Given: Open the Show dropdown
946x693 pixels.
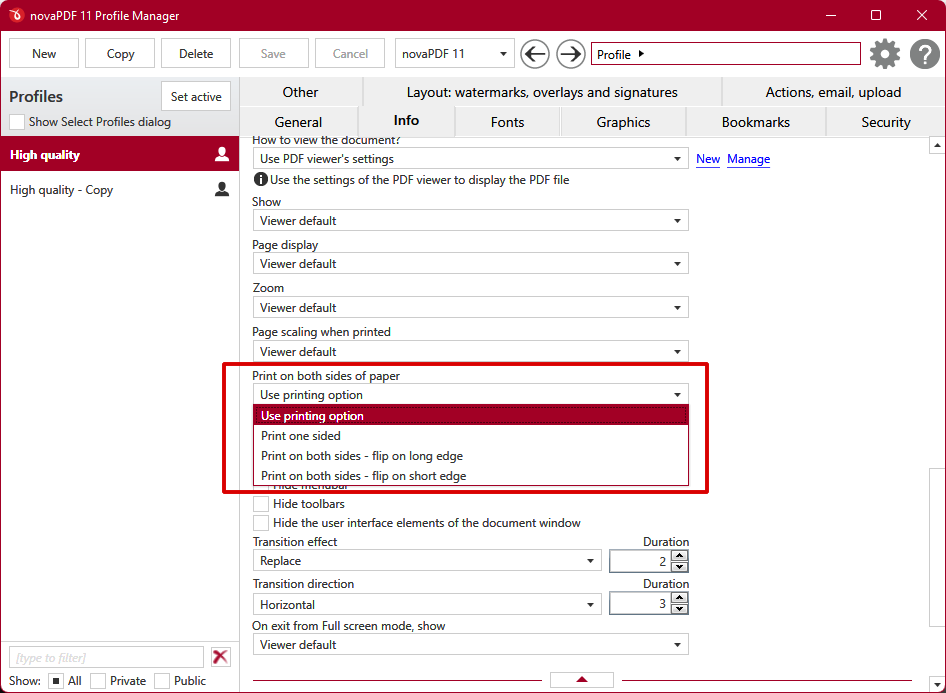Looking at the screenshot, I should pos(471,221).
